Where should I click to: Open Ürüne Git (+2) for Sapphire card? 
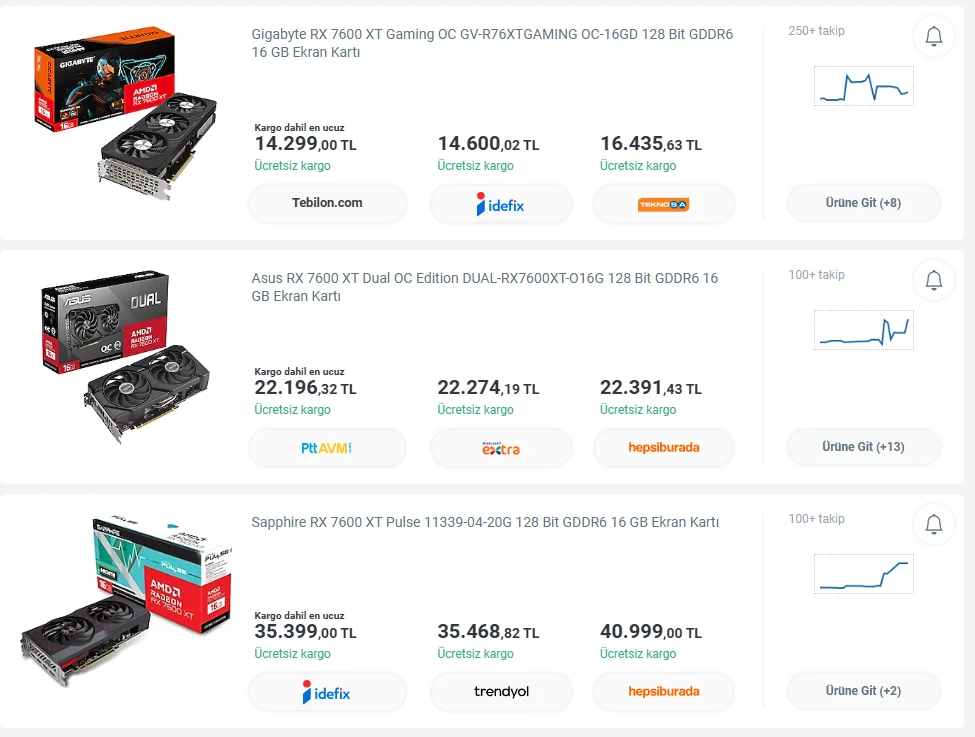[863, 691]
